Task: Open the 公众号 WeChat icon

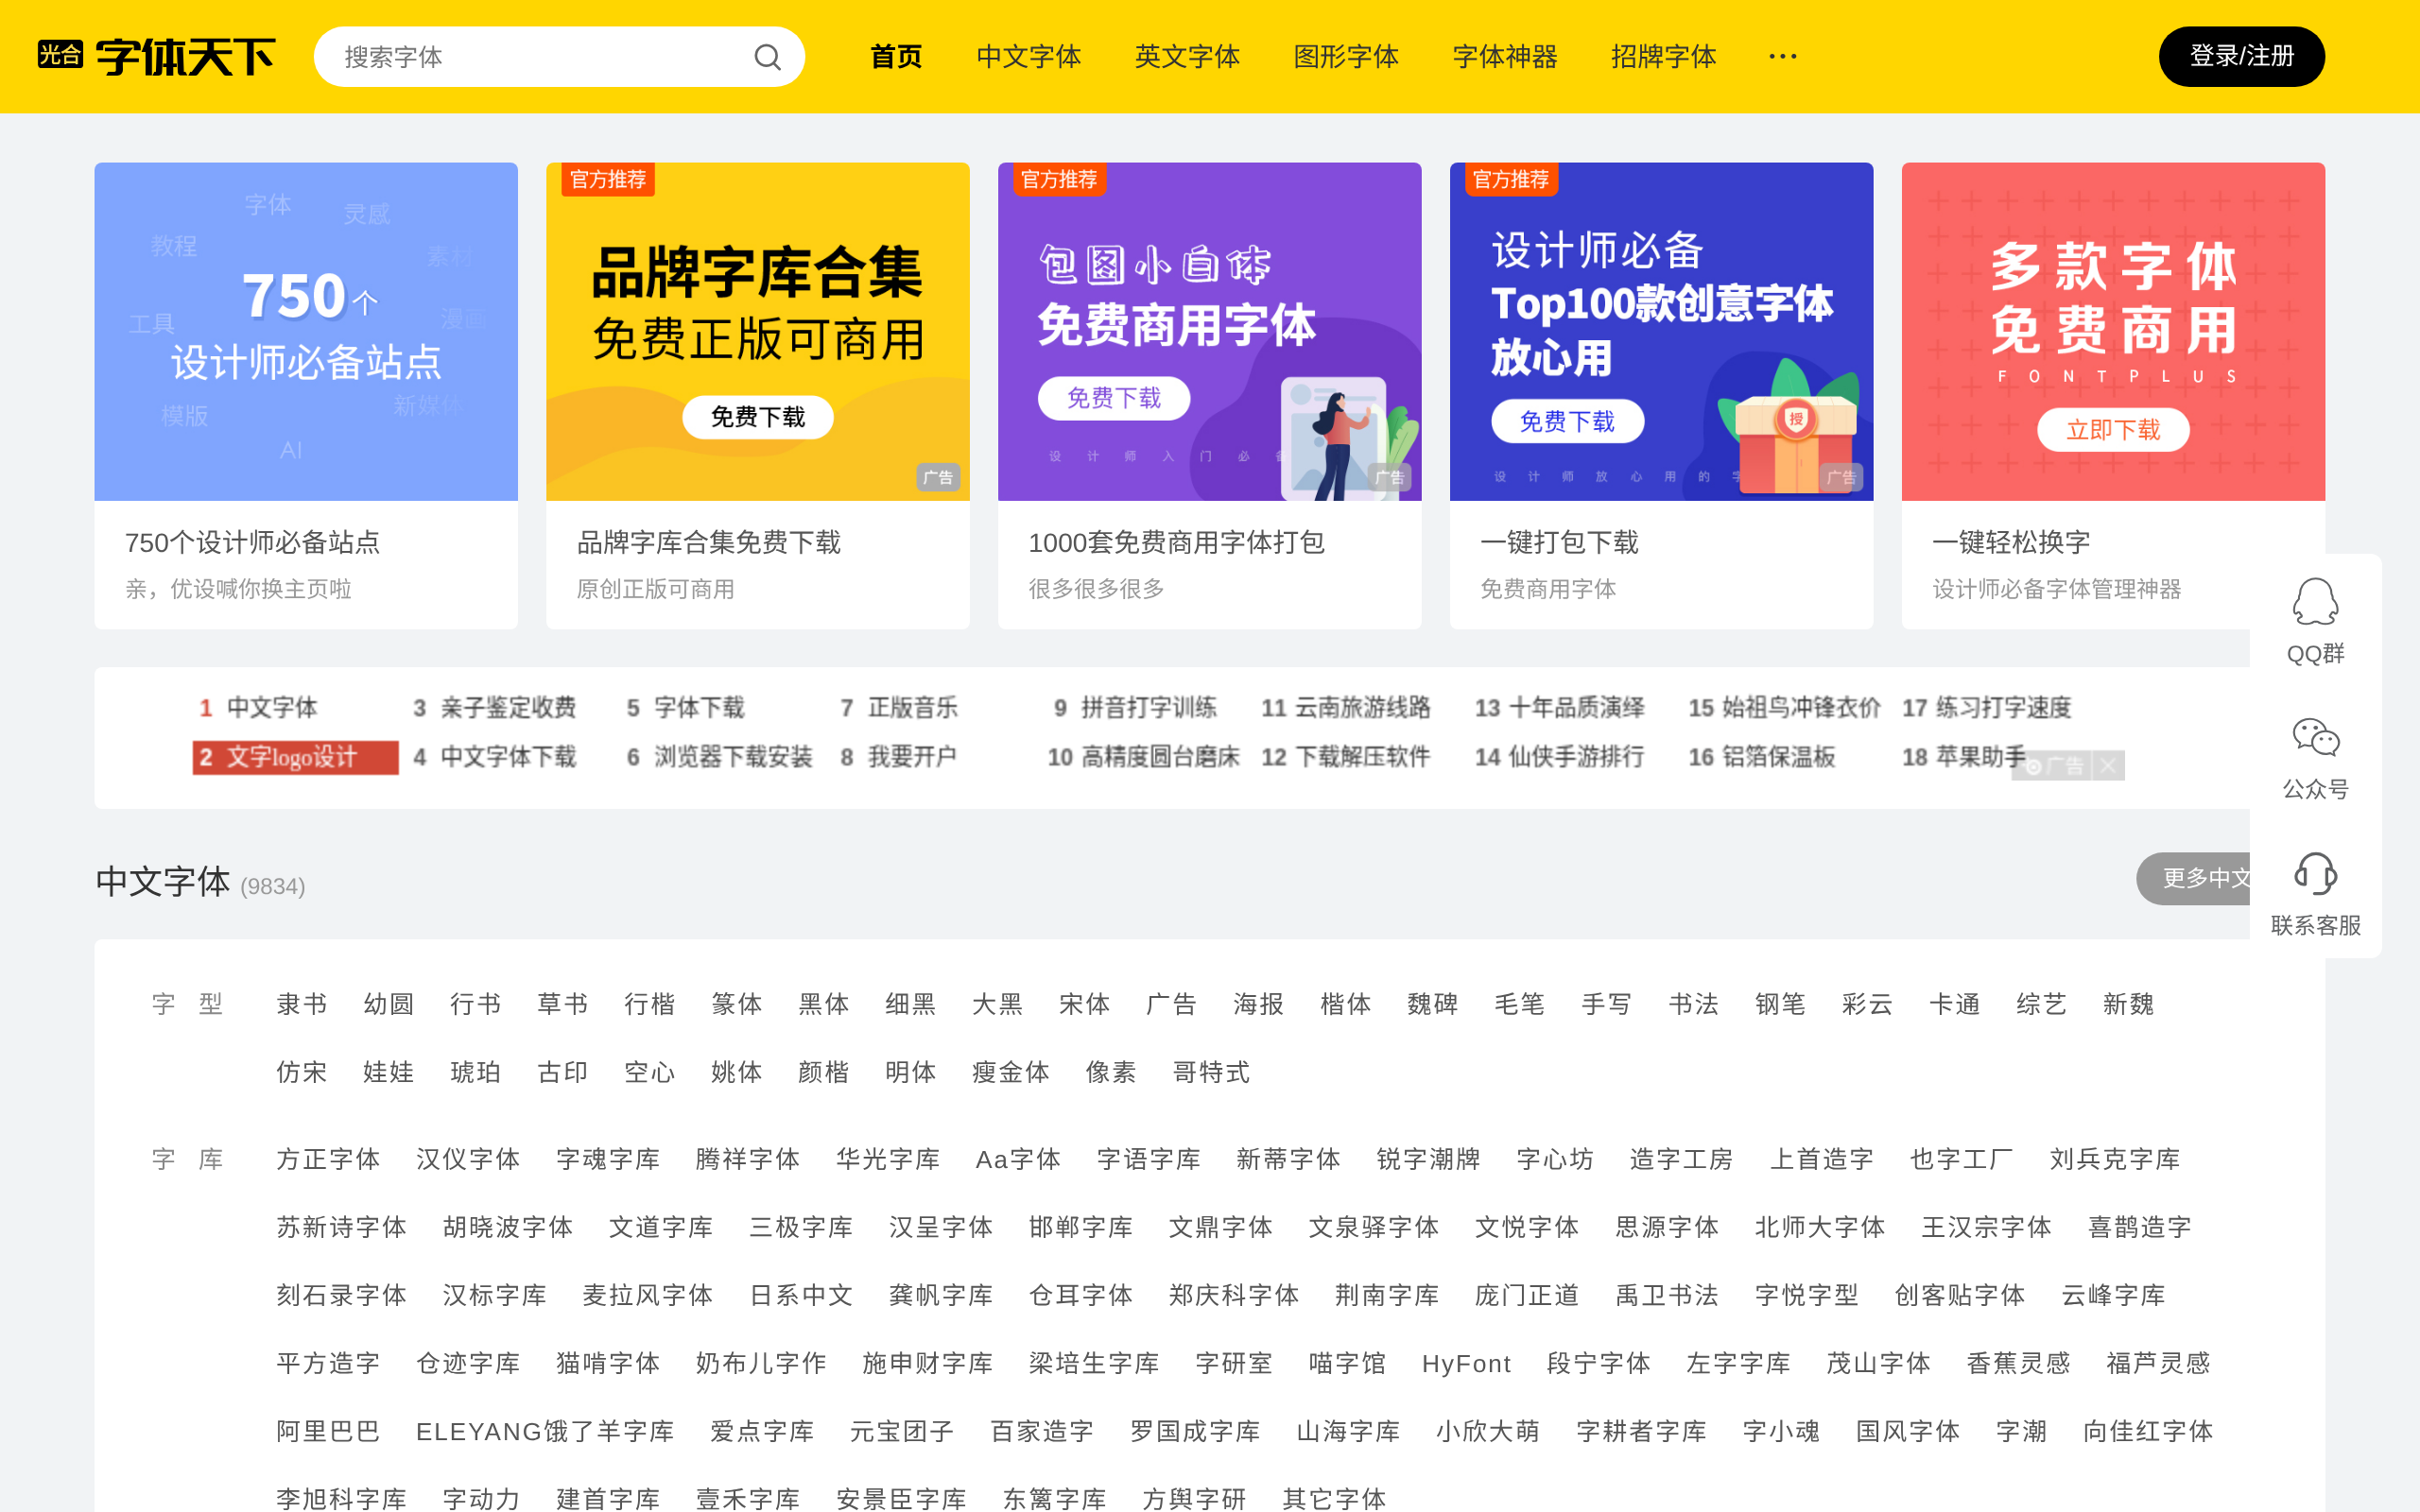Action: 2315,738
